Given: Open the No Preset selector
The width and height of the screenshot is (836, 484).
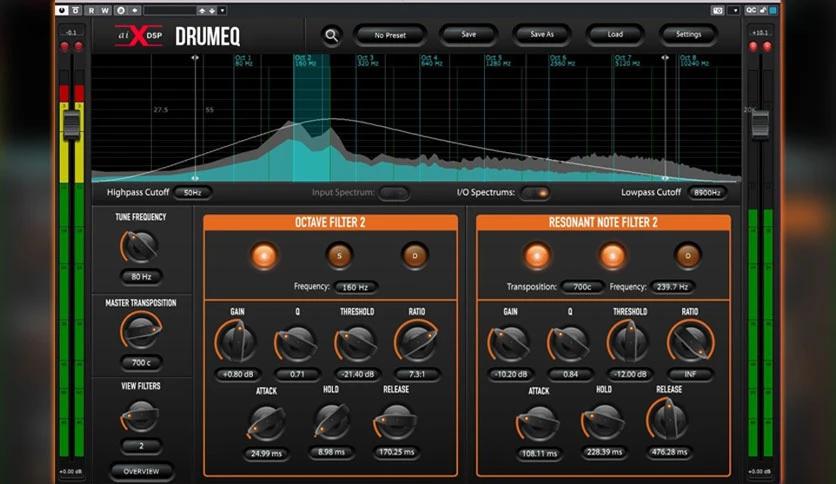Looking at the screenshot, I should tap(390, 35).
